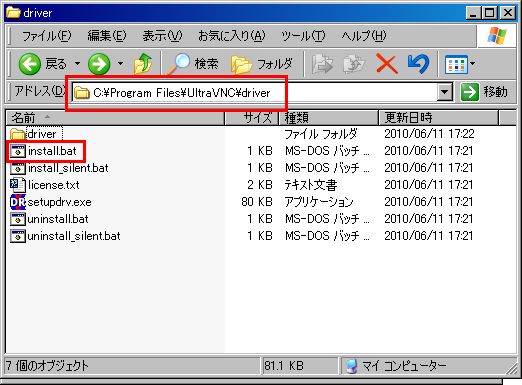Image resolution: width=522 pixels, height=385 pixels.
Task: Click the 2 KB size of license.txt
Action: pyautogui.click(x=260, y=185)
